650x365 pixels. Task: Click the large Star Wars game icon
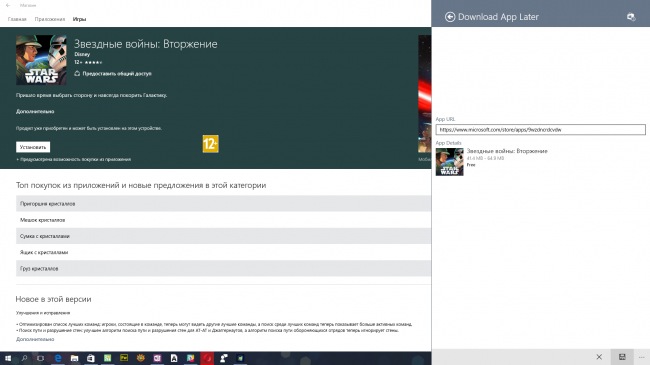pyautogui.click(x=41, y=60)
